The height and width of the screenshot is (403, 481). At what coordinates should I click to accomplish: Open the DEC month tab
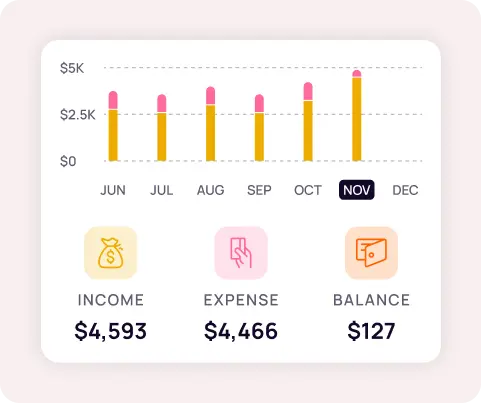click(405, 190)
